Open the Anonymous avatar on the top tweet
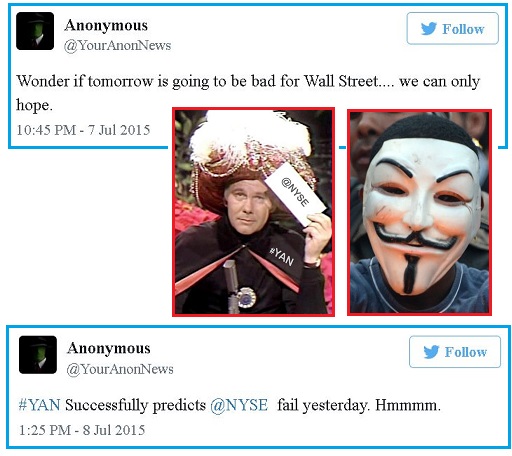512x456 pixels. pos(35,31)
